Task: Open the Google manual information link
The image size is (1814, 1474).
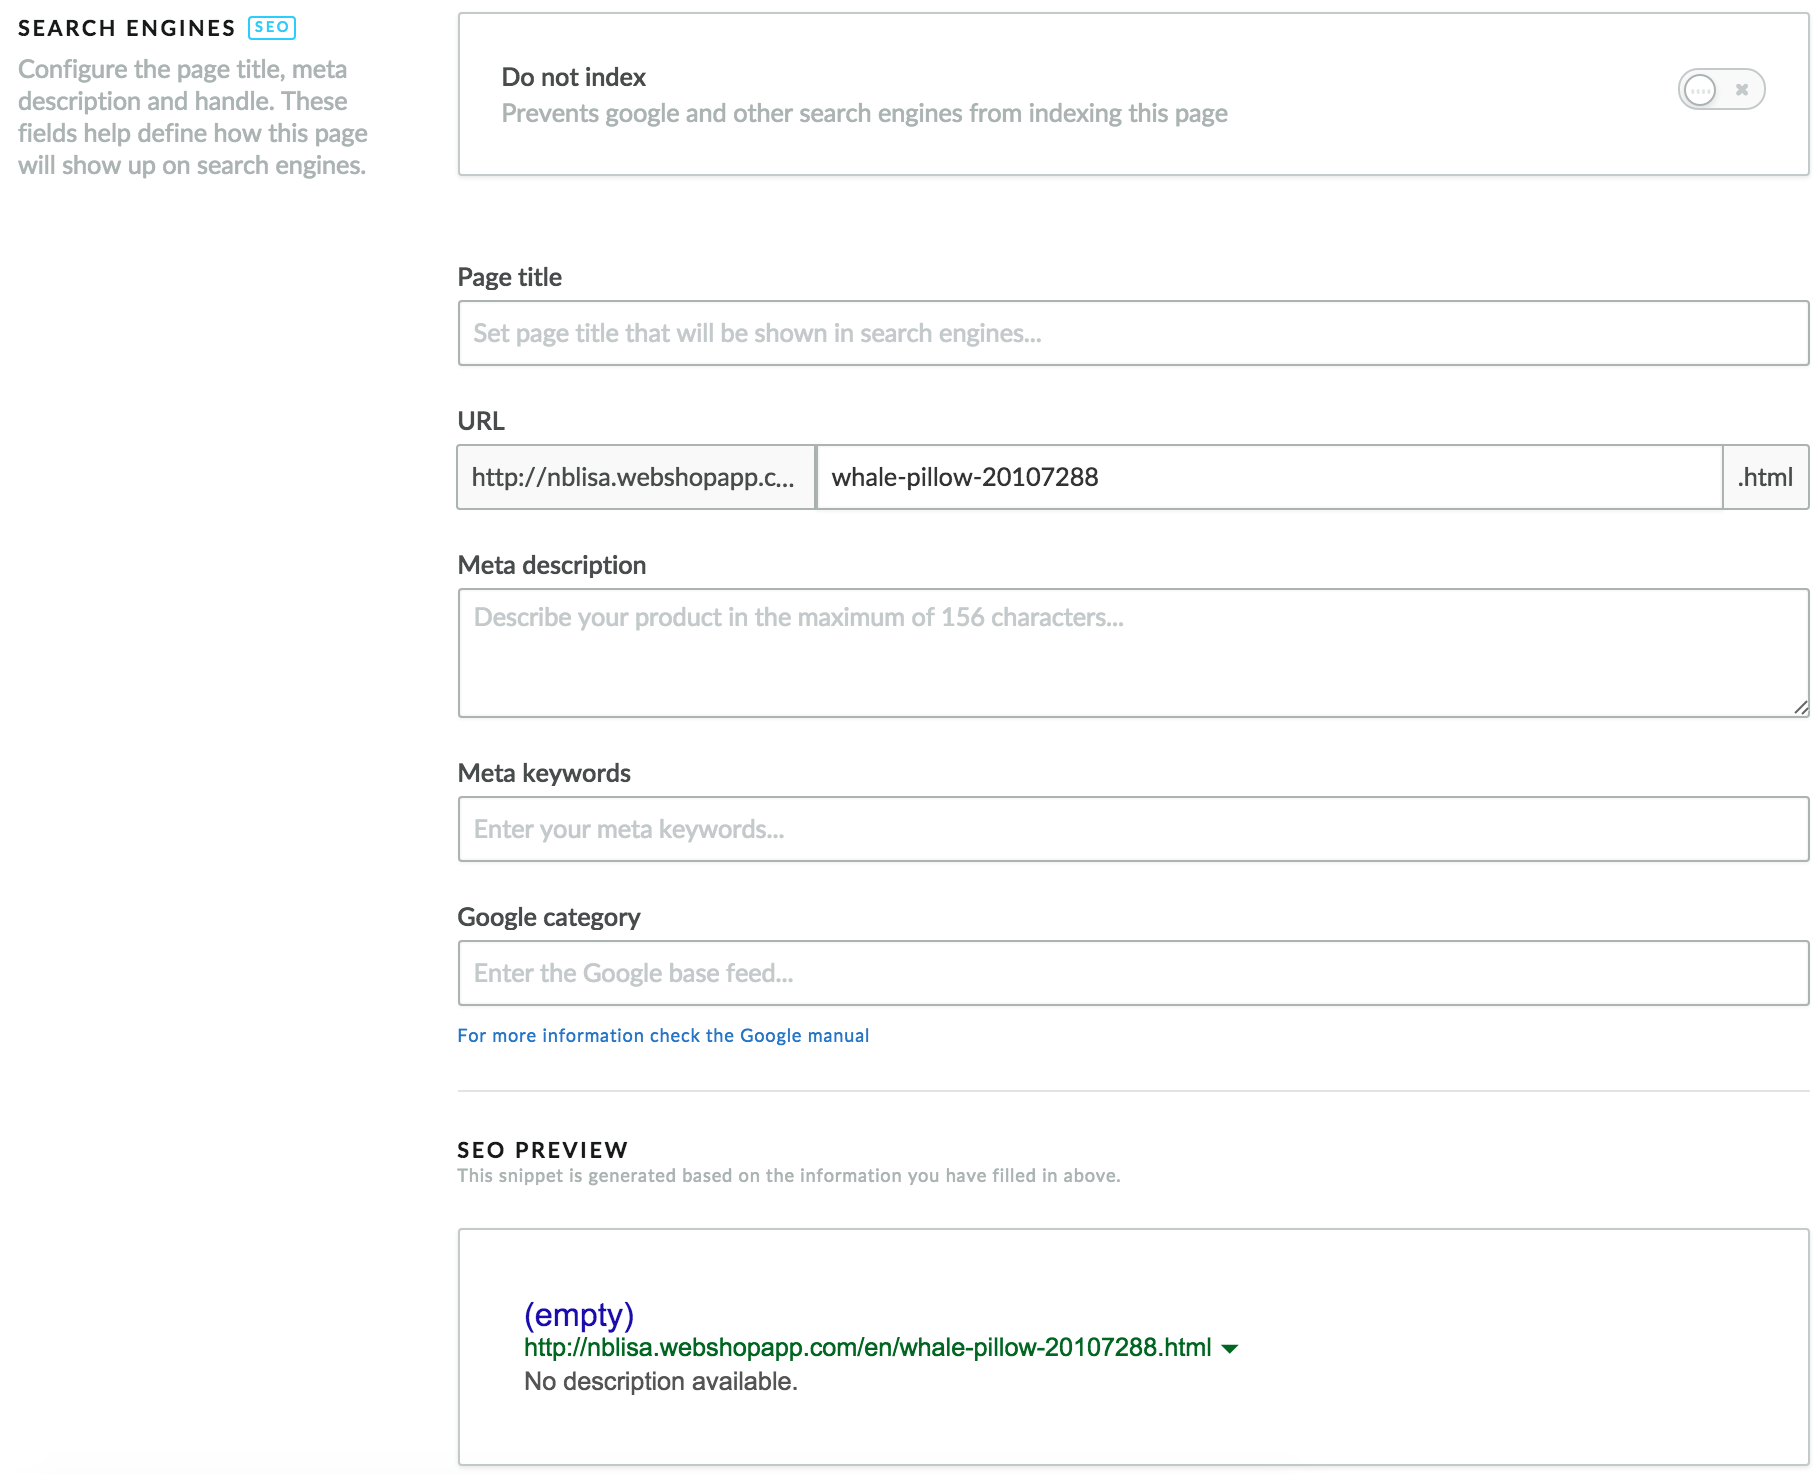Action: point(663,1035)
